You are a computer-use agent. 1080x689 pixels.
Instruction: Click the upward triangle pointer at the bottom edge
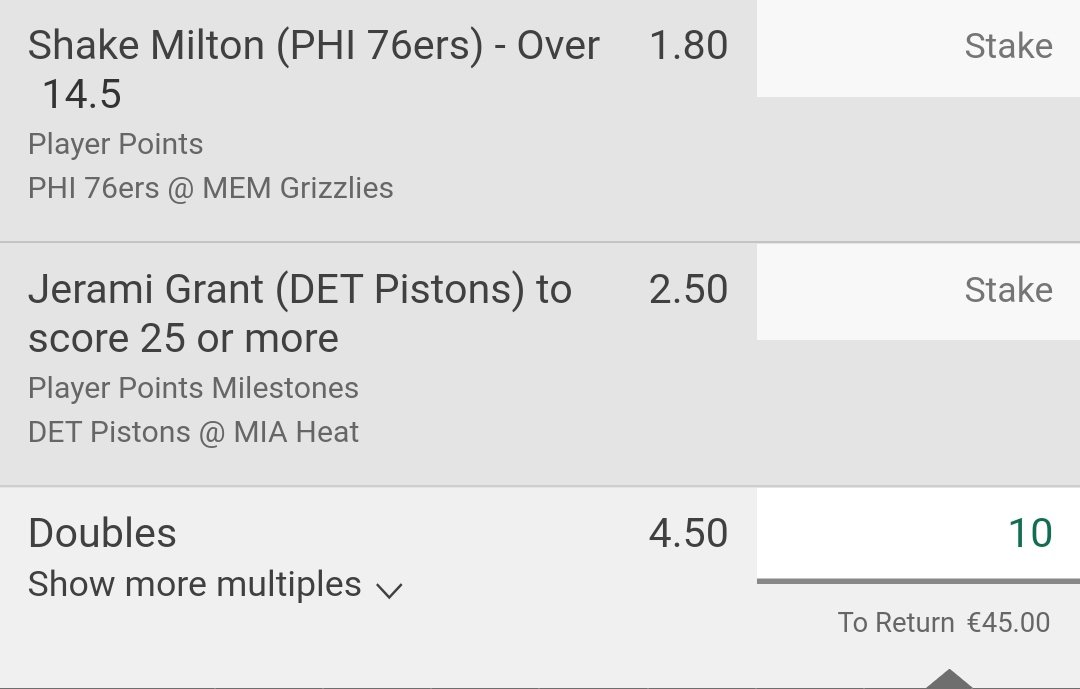(948, 679)
